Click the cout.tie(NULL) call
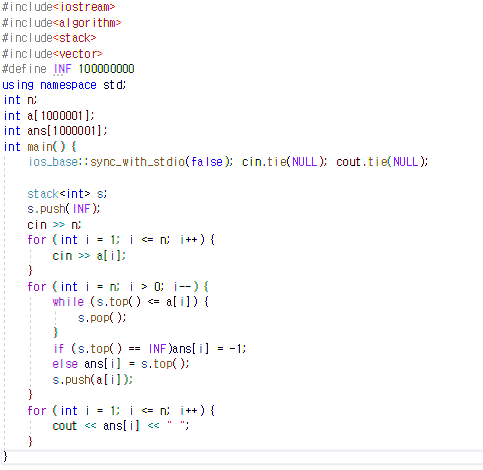This screenshot has width=483, height=470. pos(382,162)
